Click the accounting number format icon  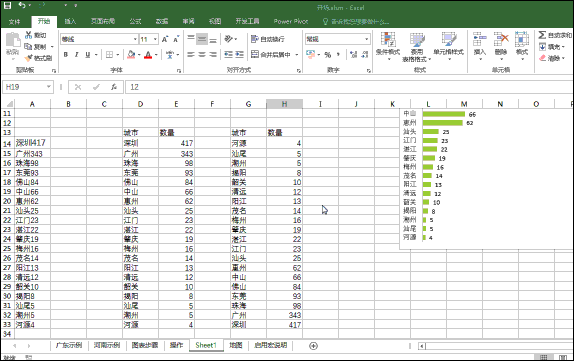[310, 55]
